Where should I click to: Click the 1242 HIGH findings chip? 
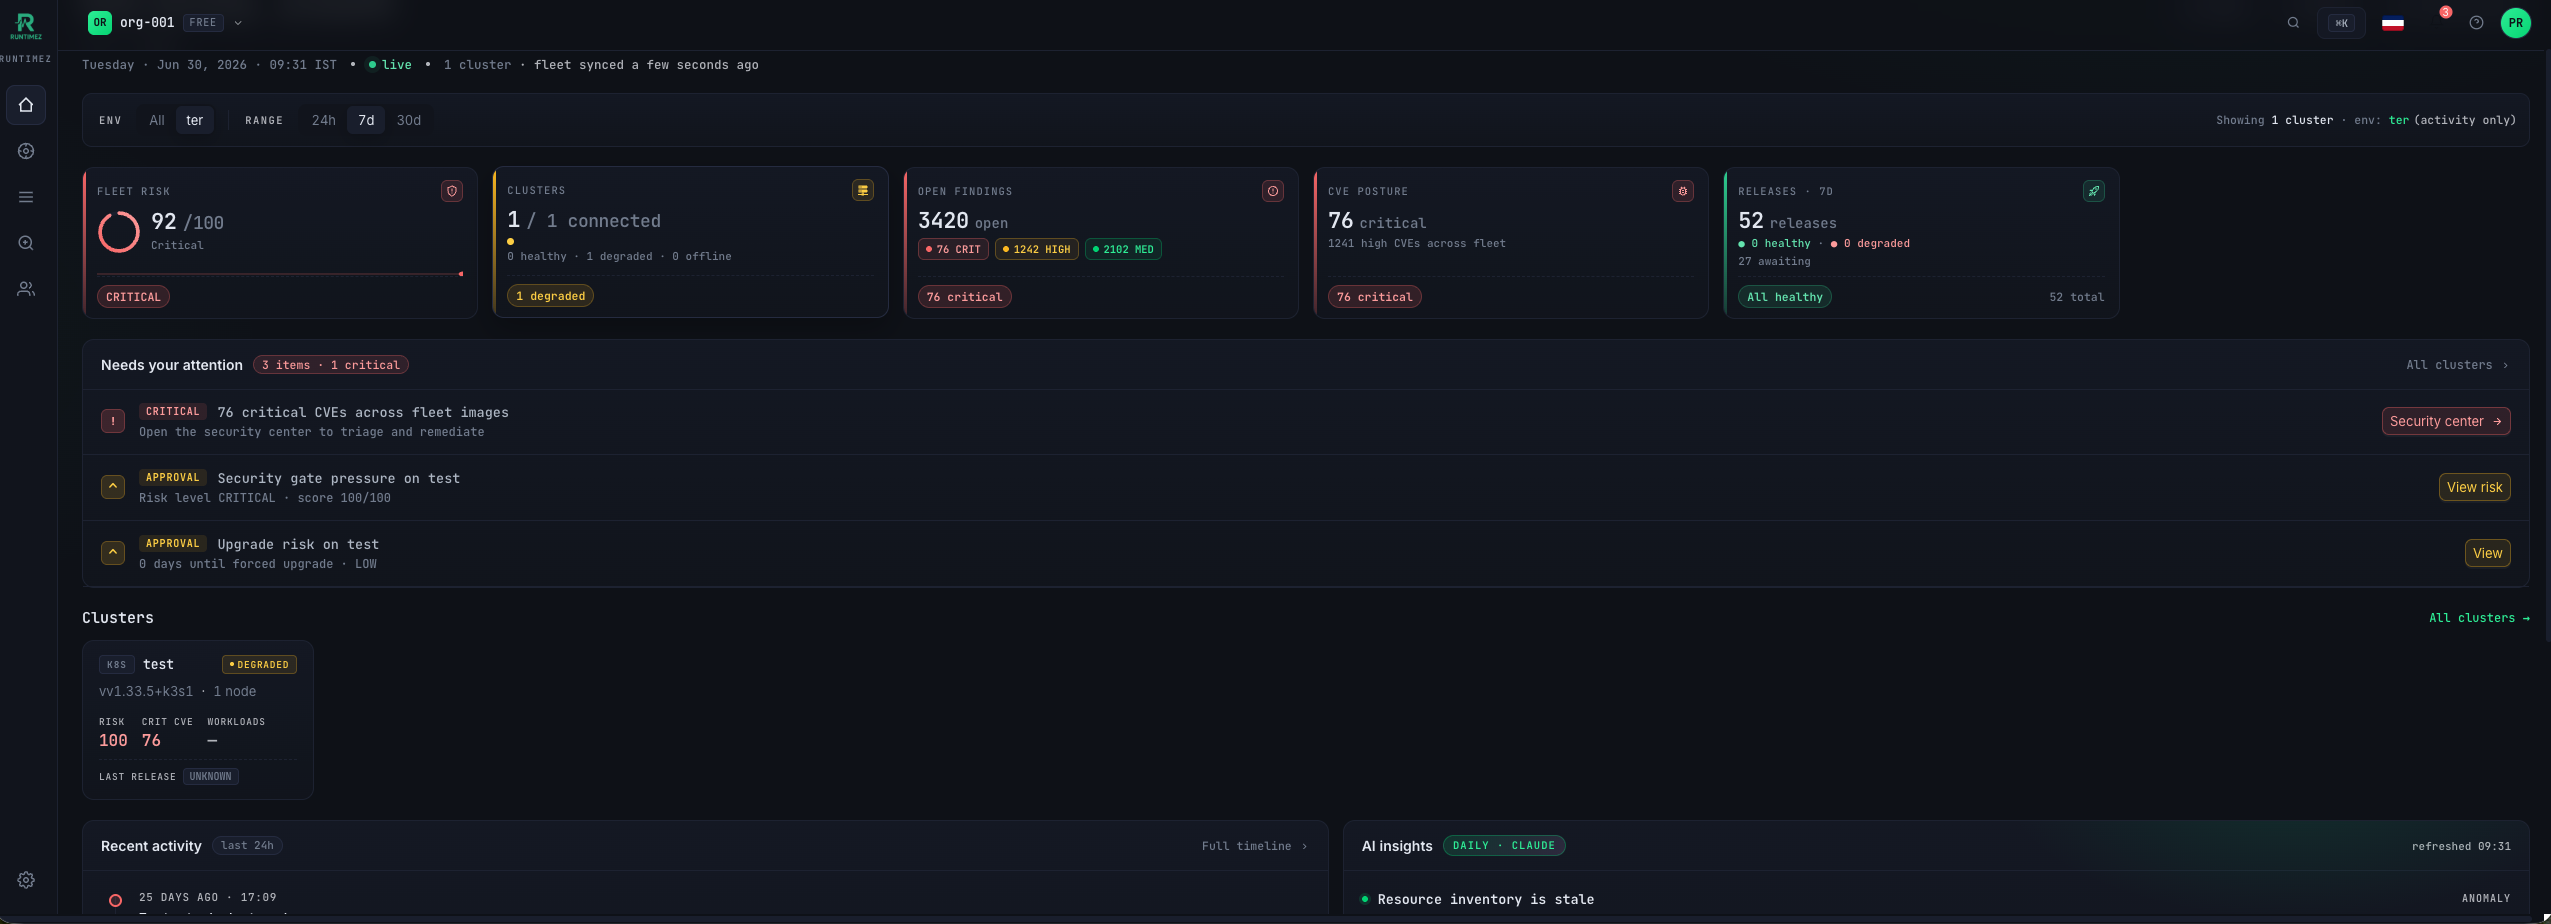point(1037,249)
